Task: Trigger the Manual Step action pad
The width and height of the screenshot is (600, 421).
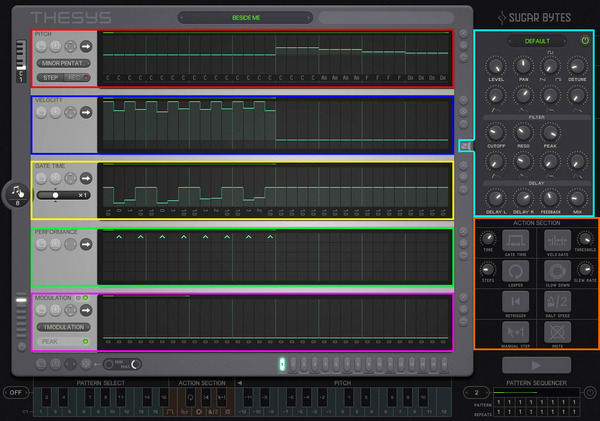Action: tap(515, 333)
